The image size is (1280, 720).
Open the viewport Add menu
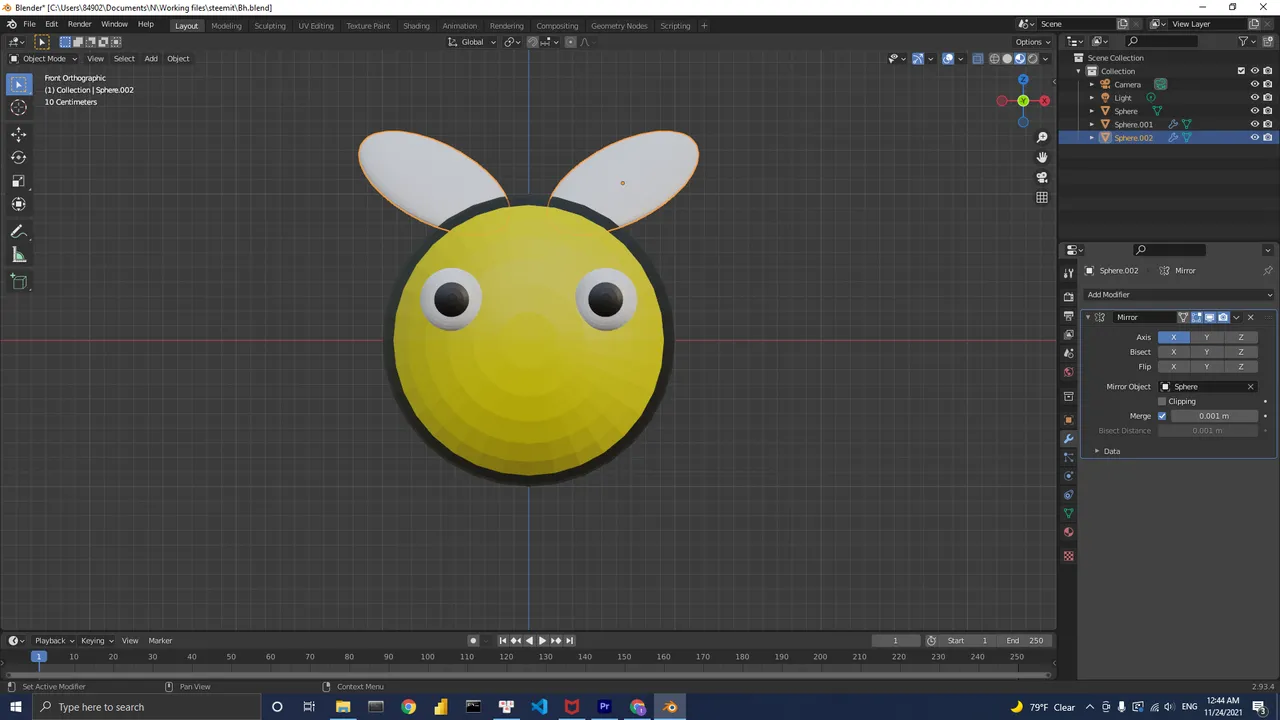tap(151, 58)
